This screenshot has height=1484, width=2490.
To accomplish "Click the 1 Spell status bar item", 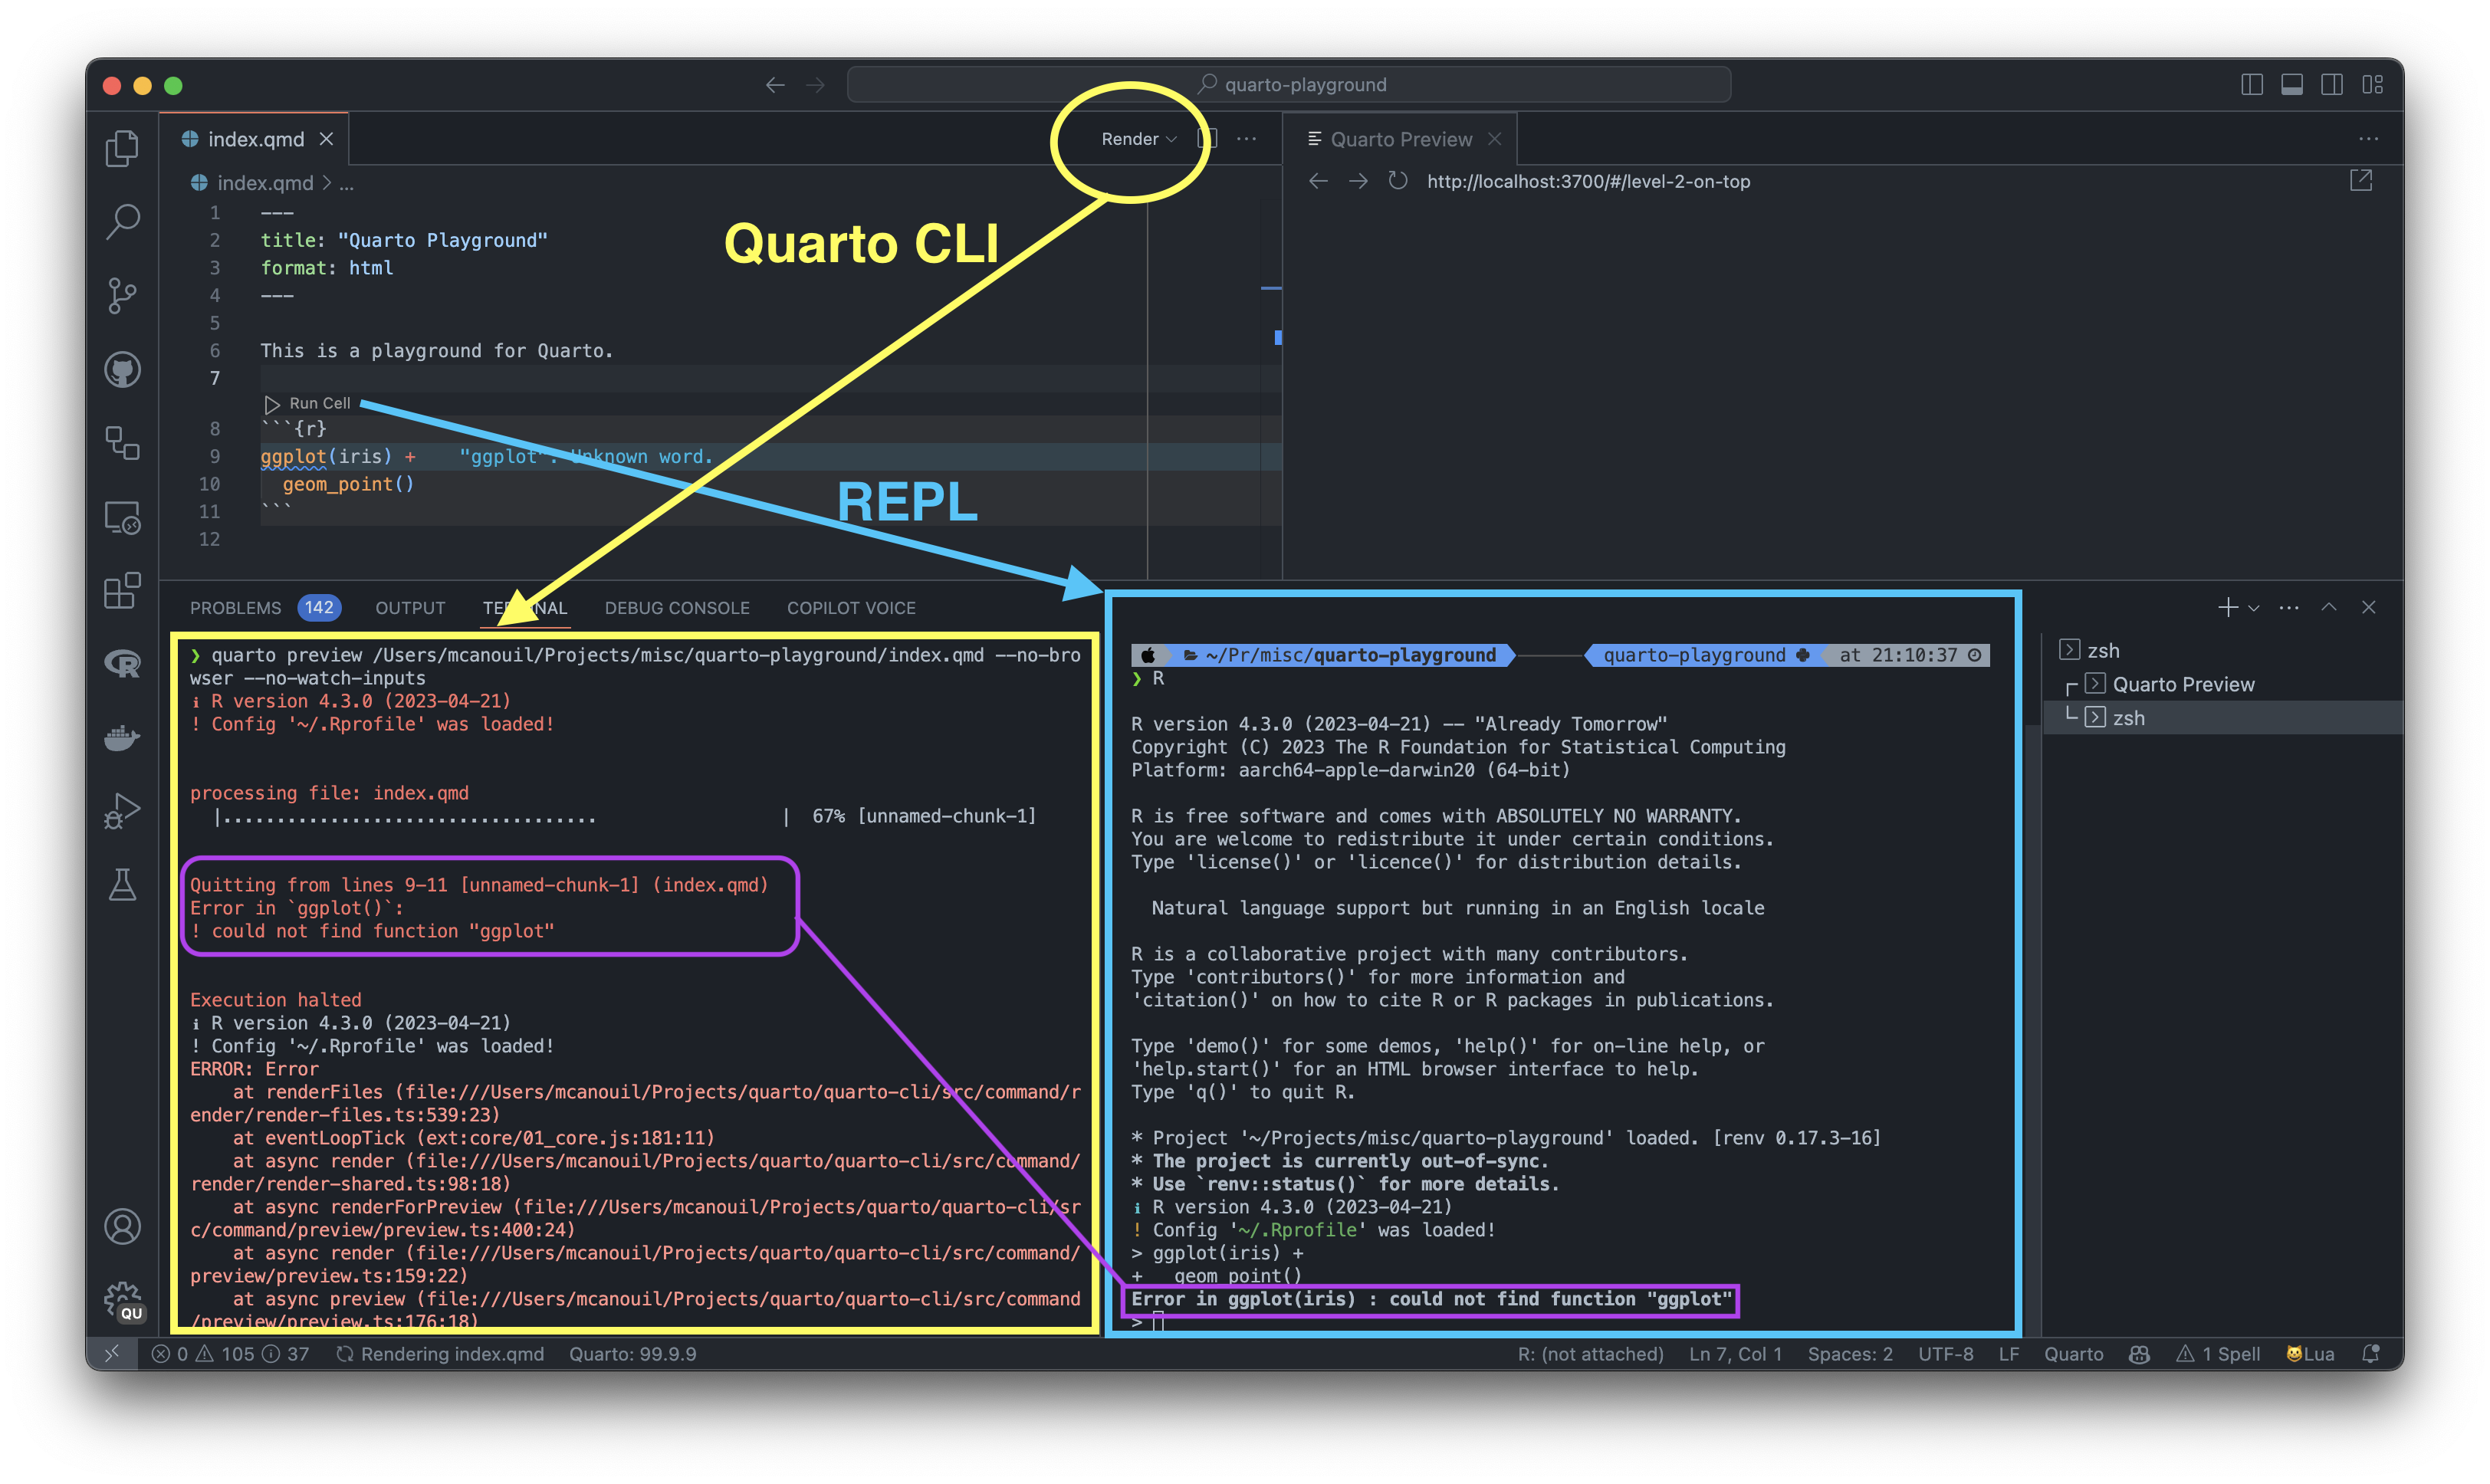I will (x=2218, y=1353).
